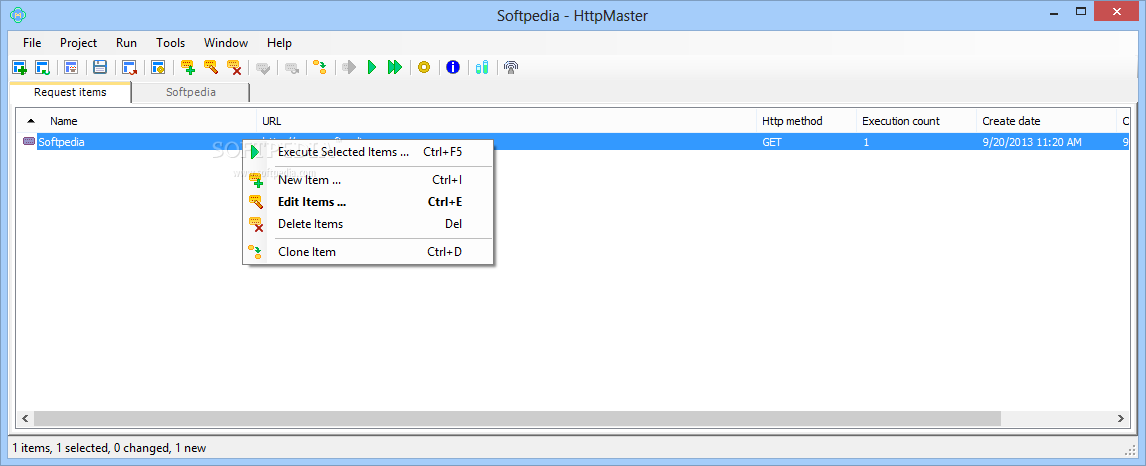Click the GET method cell
The width and height of the screenshot is (1146, 466).
coord(772,142)
